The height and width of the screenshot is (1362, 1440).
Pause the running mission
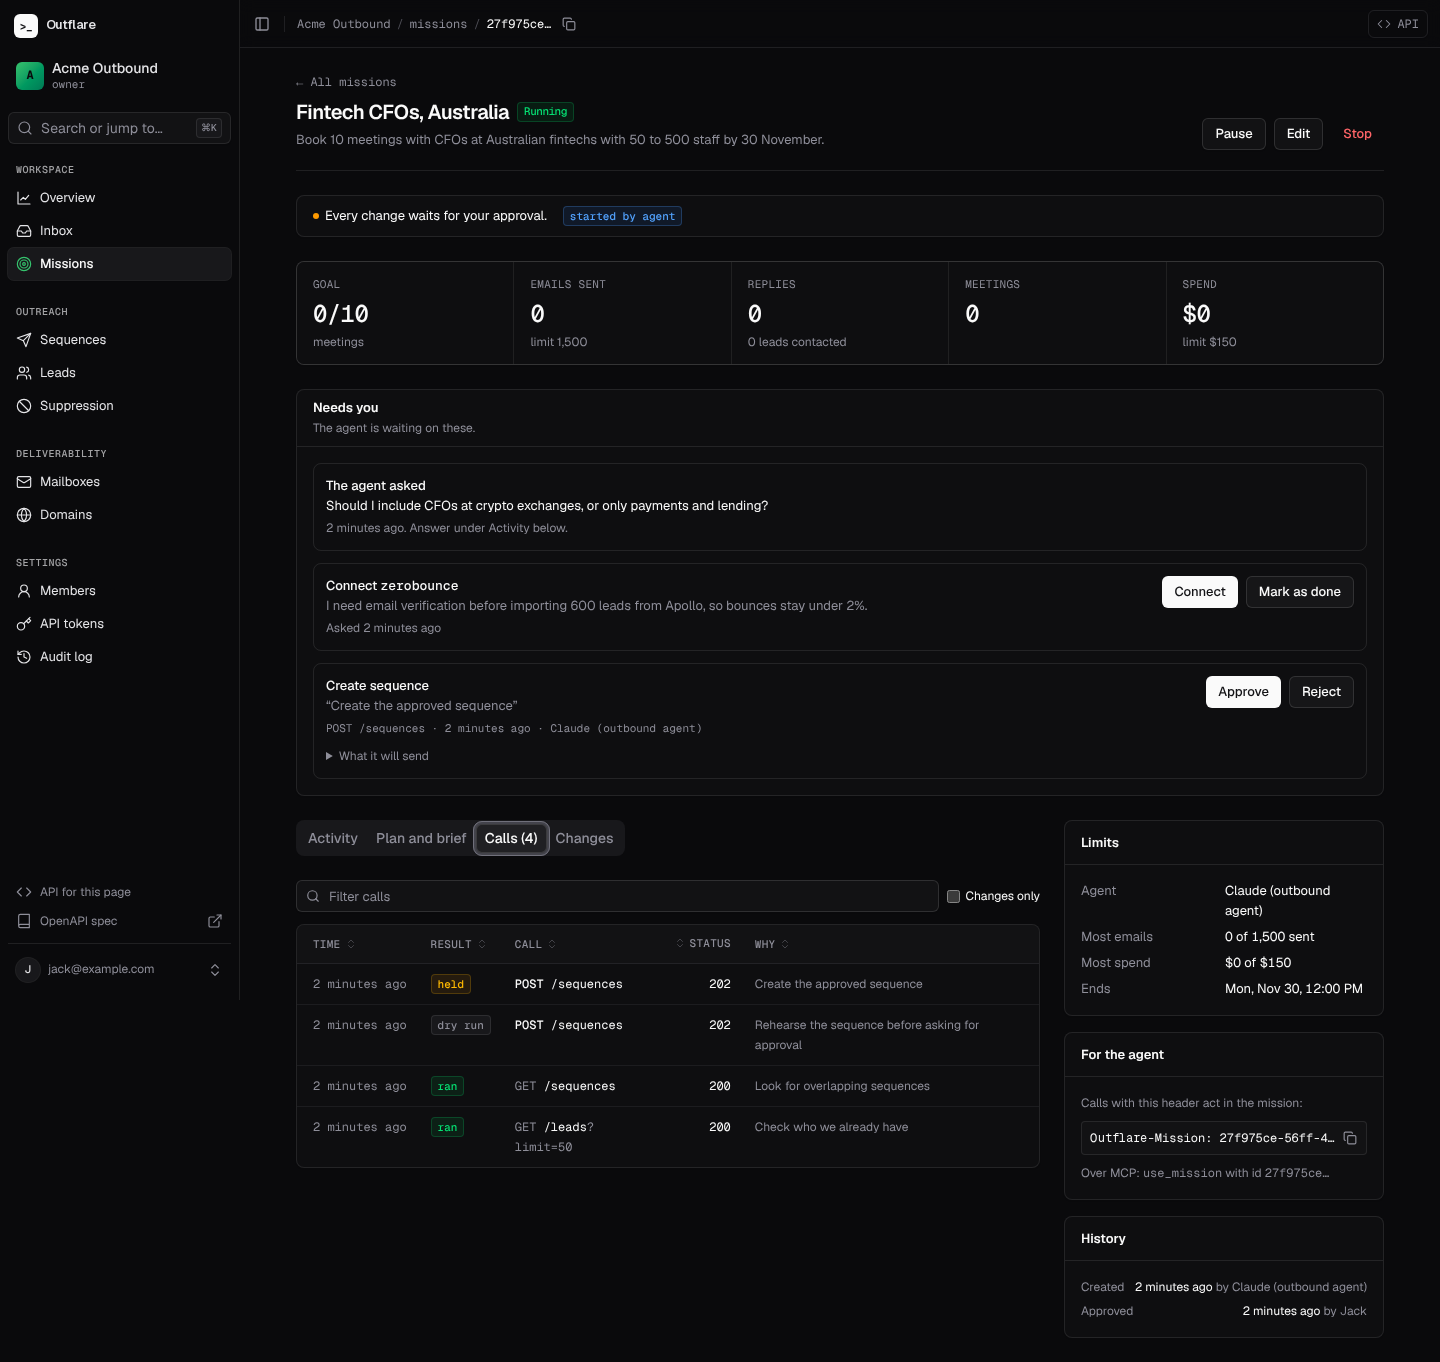pyautogui.click(x=1234, y=134)
